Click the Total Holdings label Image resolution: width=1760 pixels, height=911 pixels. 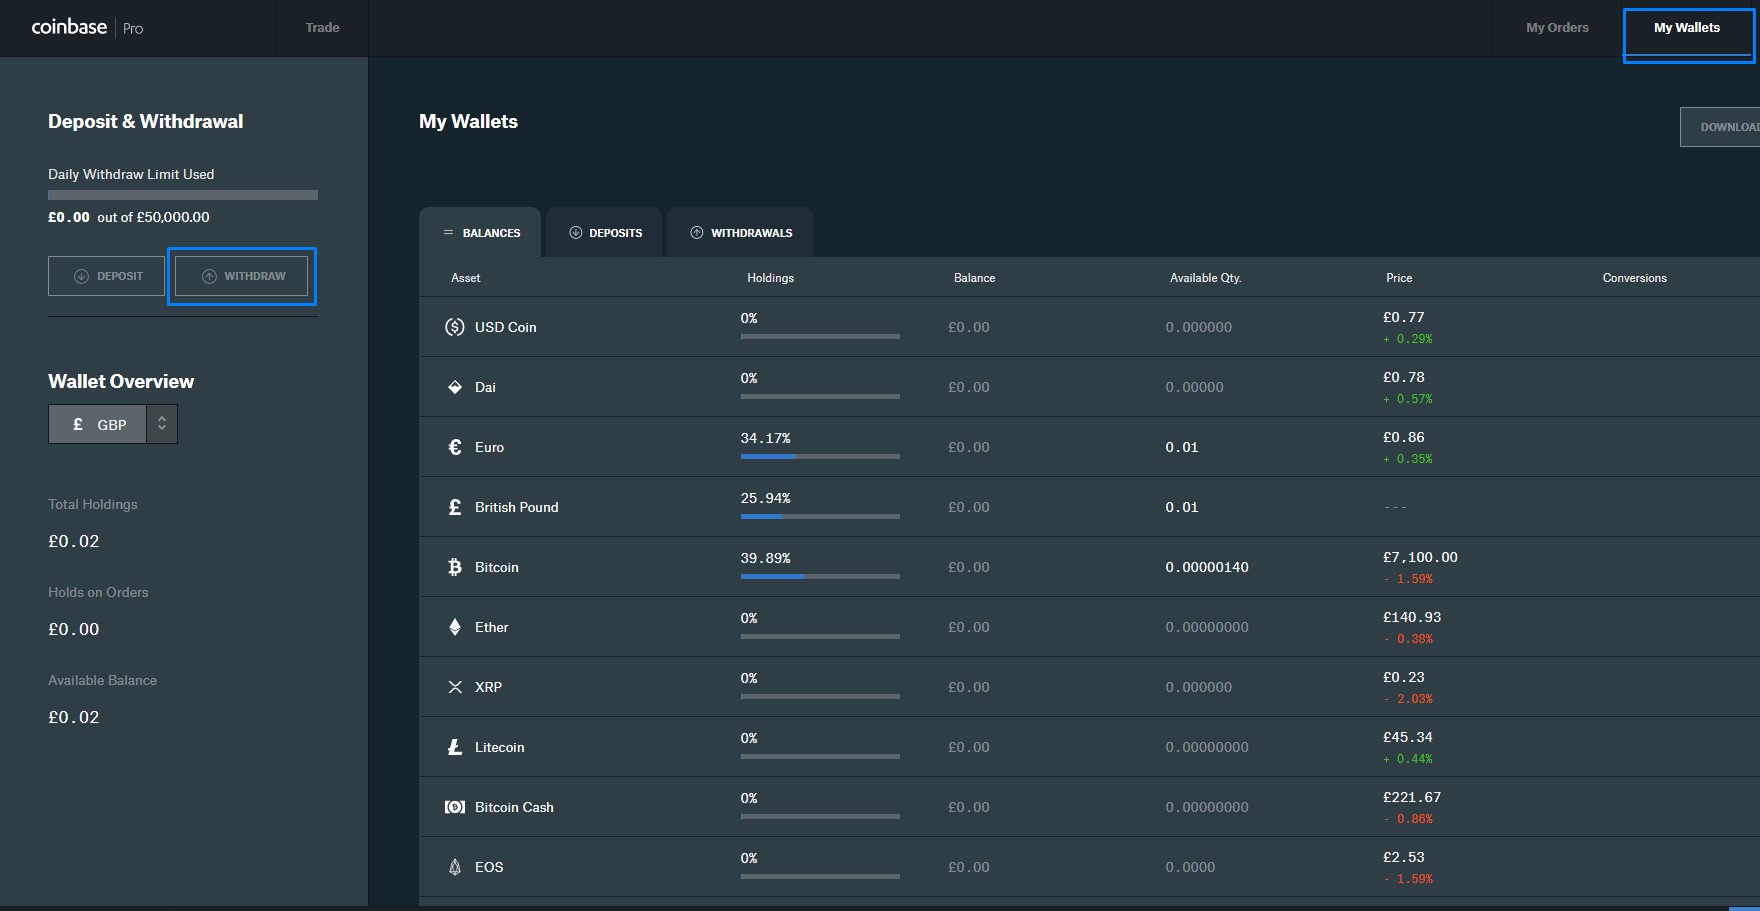pos(93,504)
